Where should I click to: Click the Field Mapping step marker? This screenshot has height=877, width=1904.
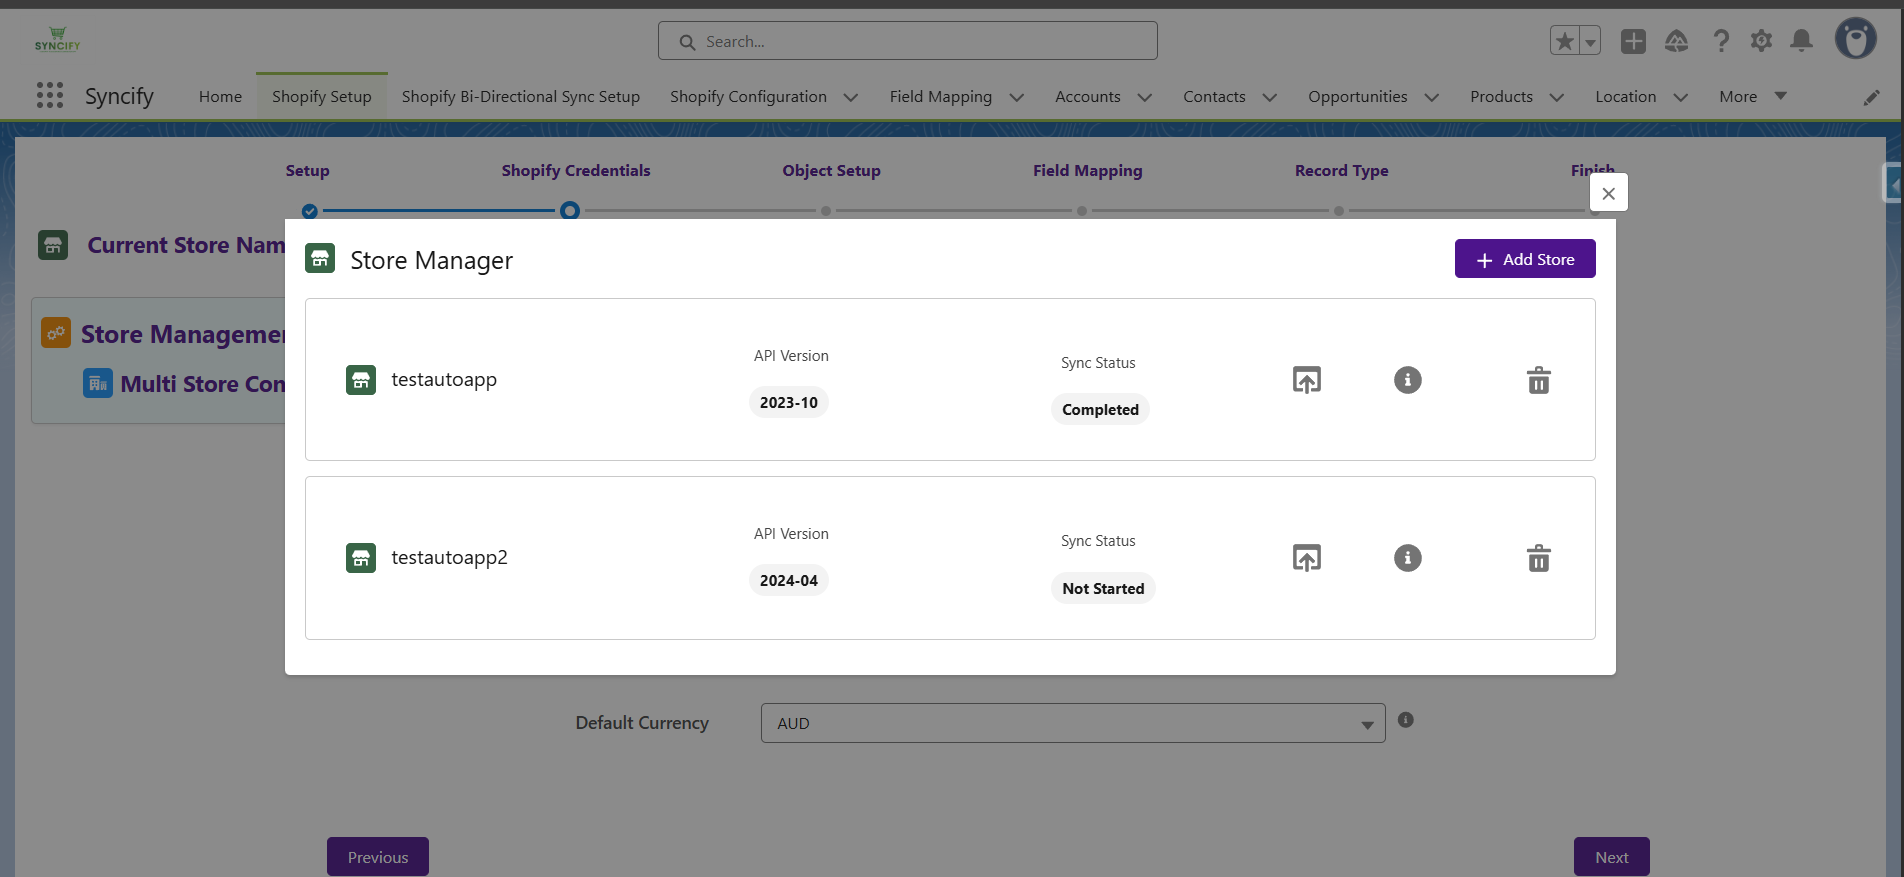tap(1082, 211)
